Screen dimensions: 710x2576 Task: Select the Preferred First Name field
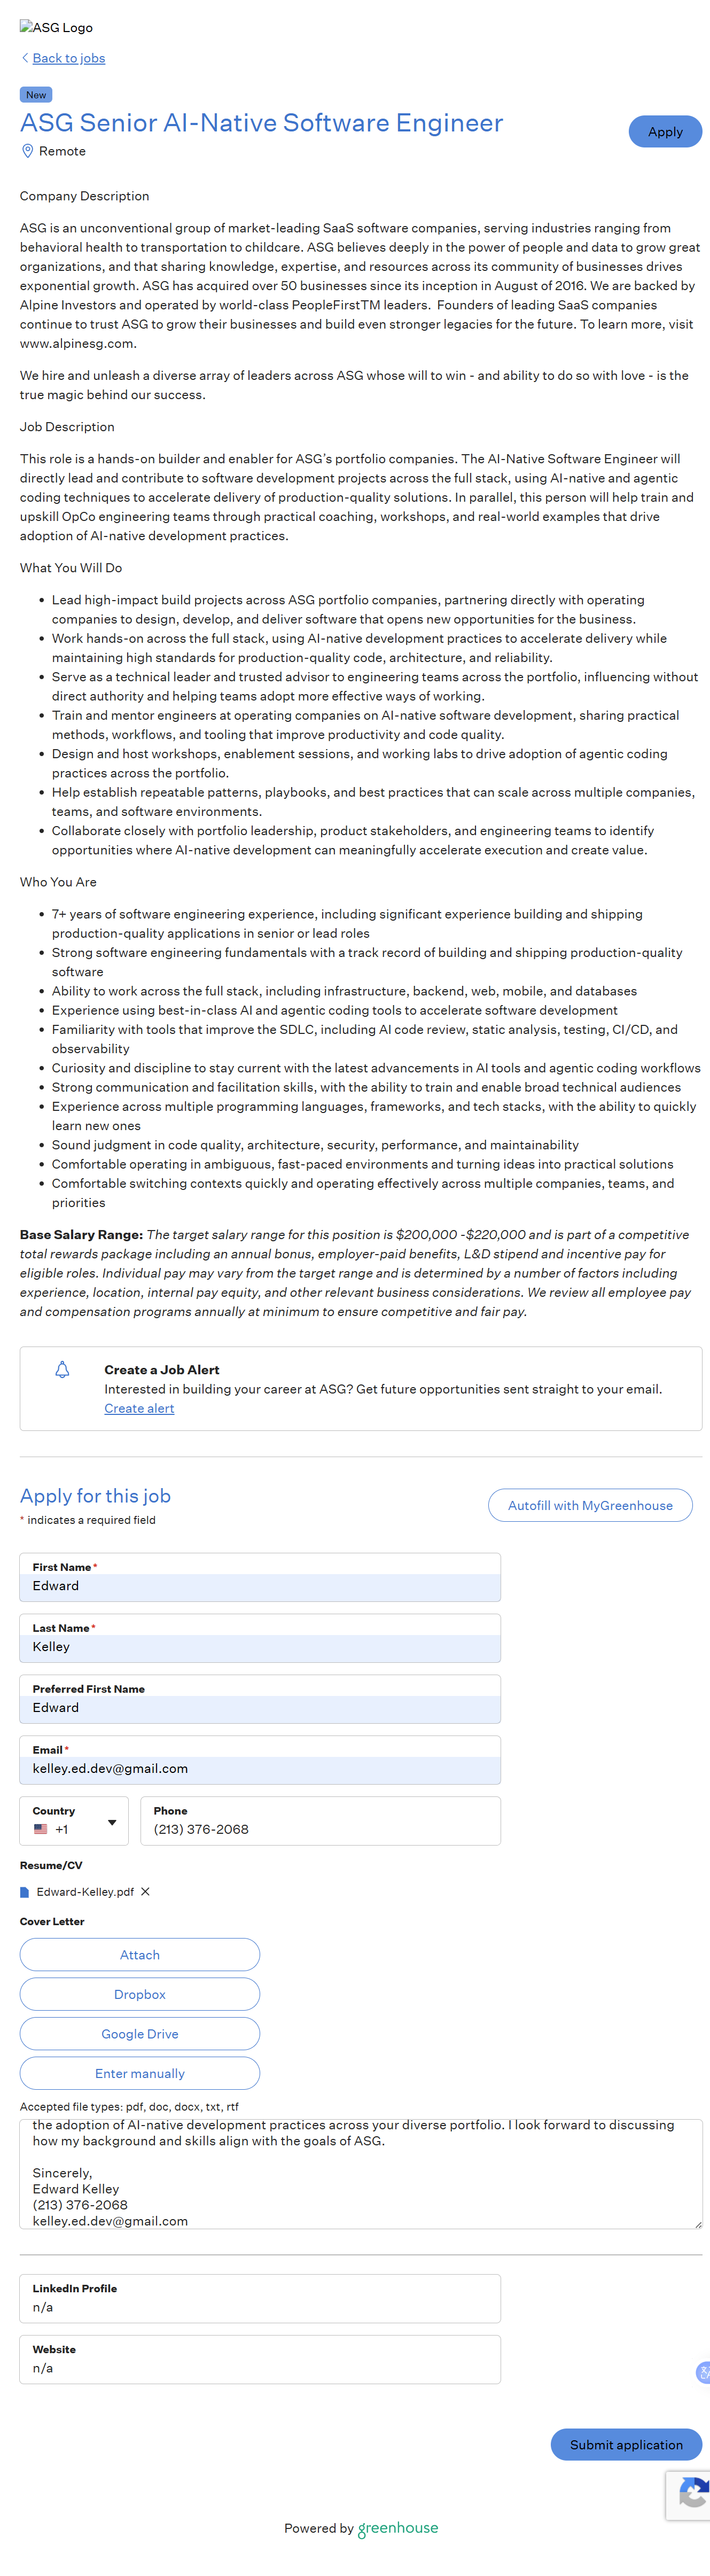pos(260,1708)
